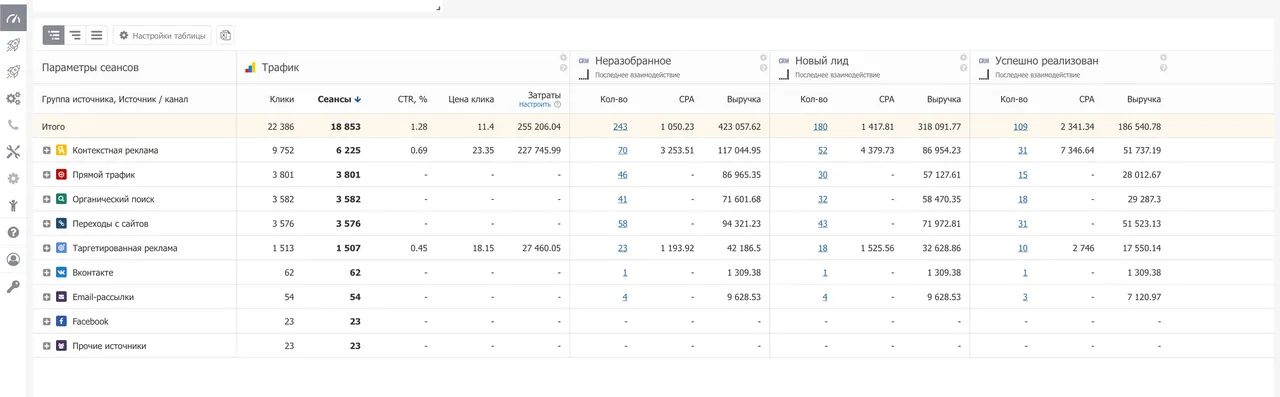
Task: Expand the Контекстная реклама row
Action: tap(46, 150)
